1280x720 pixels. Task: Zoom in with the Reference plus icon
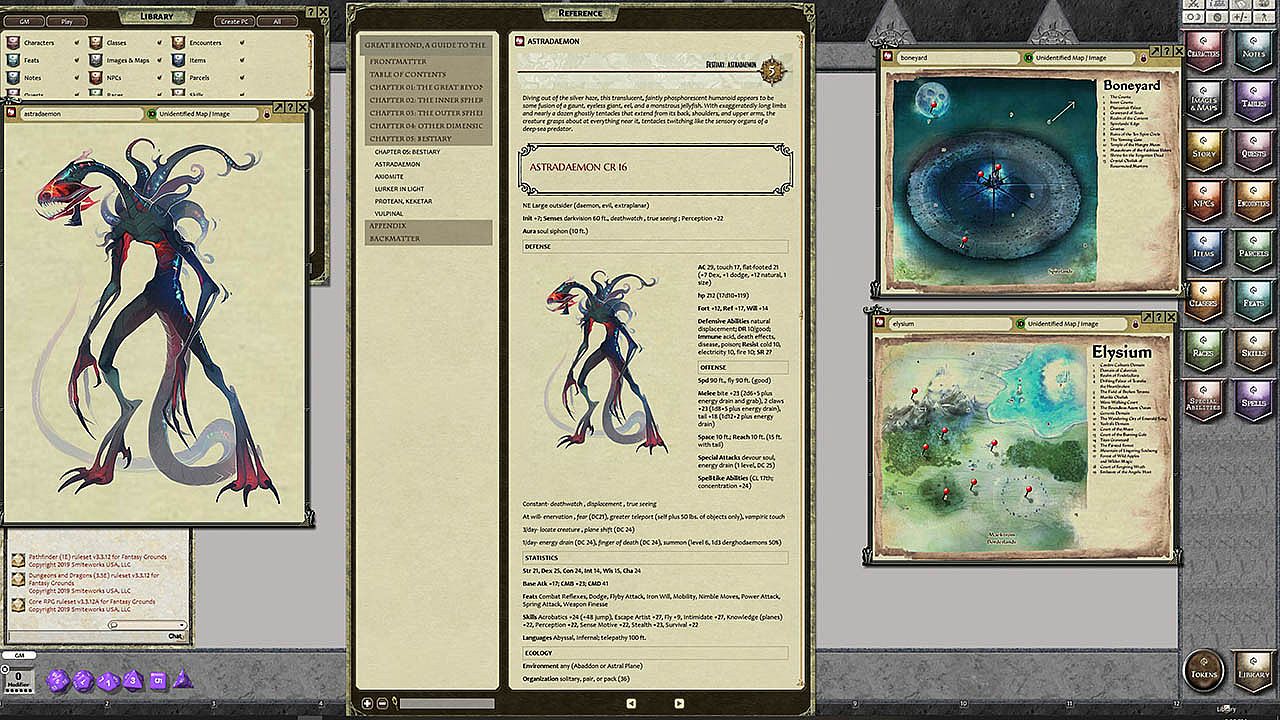(x=367, y=704)
